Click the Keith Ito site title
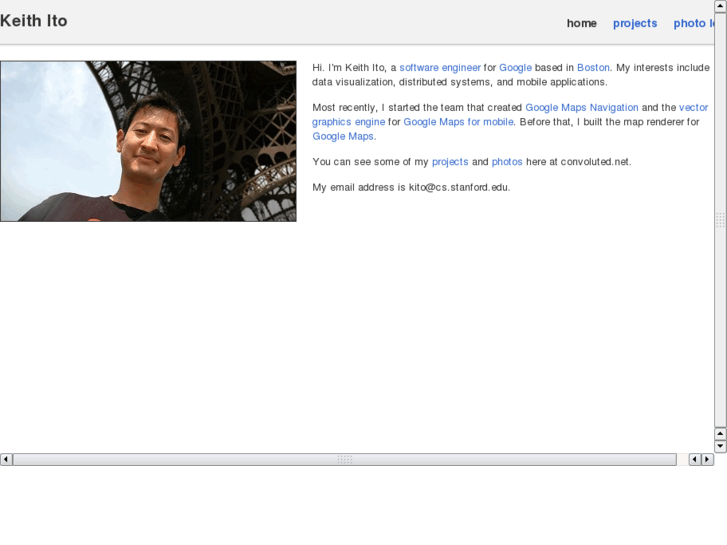Screen dimensions: 727x545 (x=34, y=21)
